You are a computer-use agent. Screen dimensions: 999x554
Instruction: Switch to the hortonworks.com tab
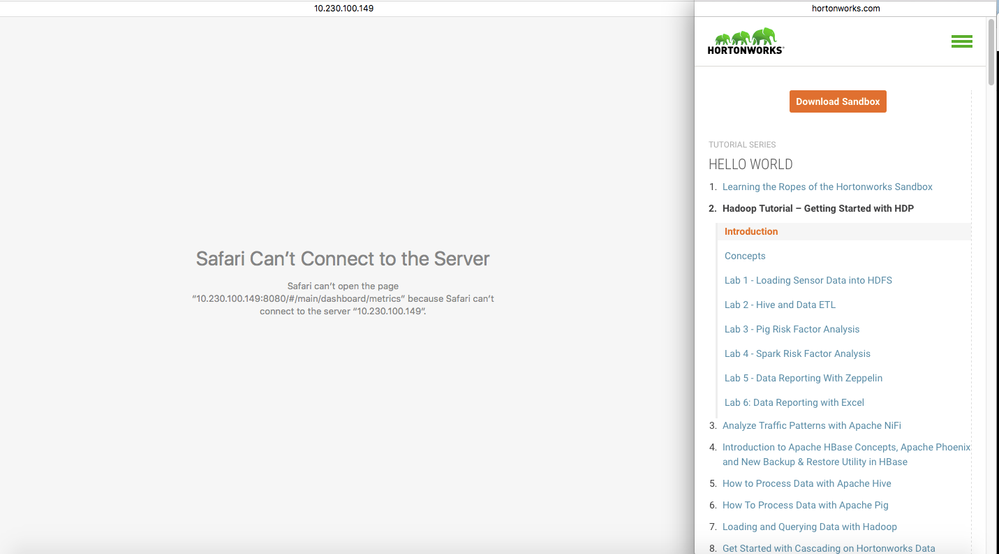(x=845, y=8)
